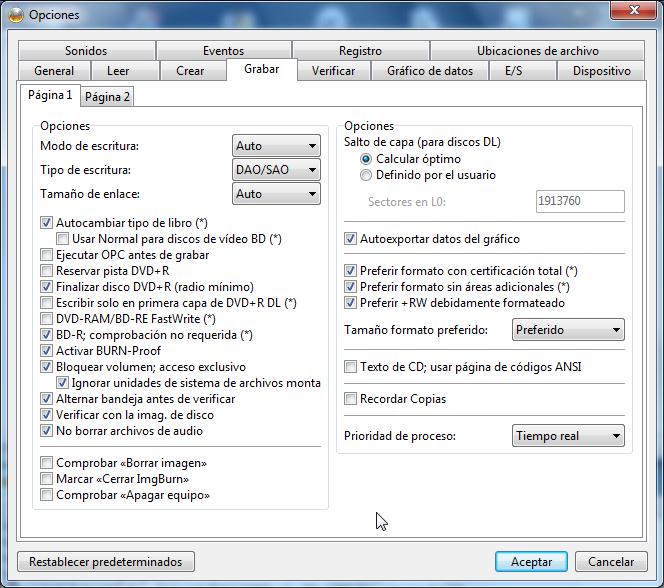Viewport: 664px width, 588px height.
Task: Disable Activar BURN-Proof checkbox
Action: point(46,351)
